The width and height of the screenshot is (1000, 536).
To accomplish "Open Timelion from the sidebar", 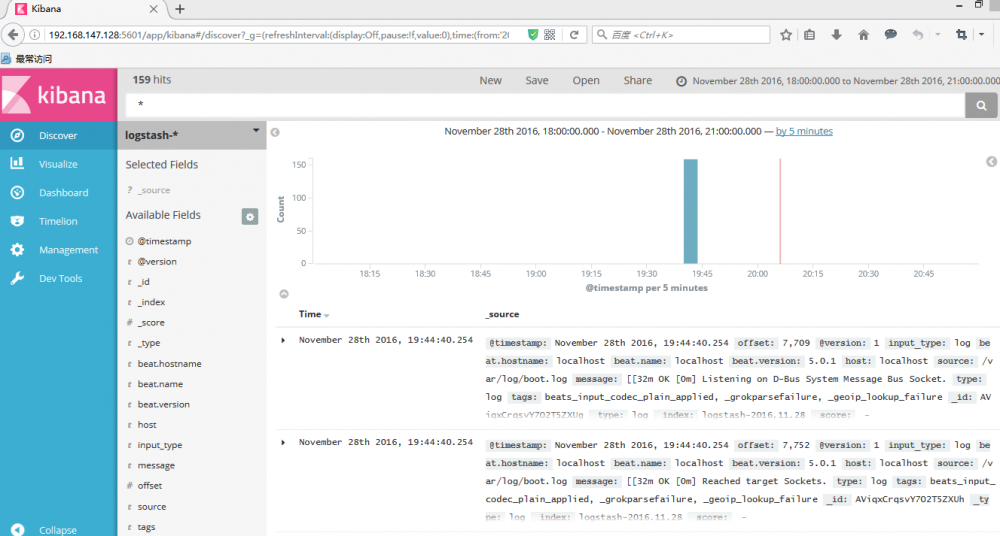I will point(58,221).
